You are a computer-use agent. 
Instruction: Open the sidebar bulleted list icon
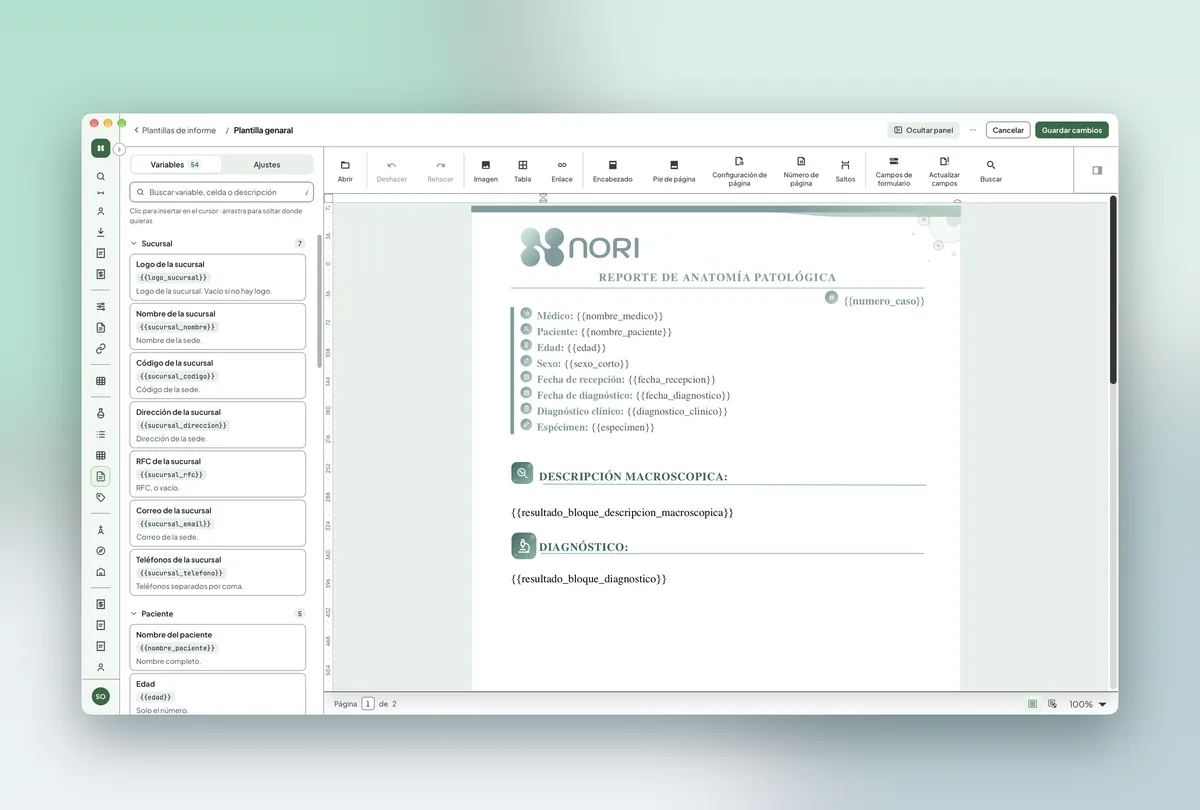(100, 435)
